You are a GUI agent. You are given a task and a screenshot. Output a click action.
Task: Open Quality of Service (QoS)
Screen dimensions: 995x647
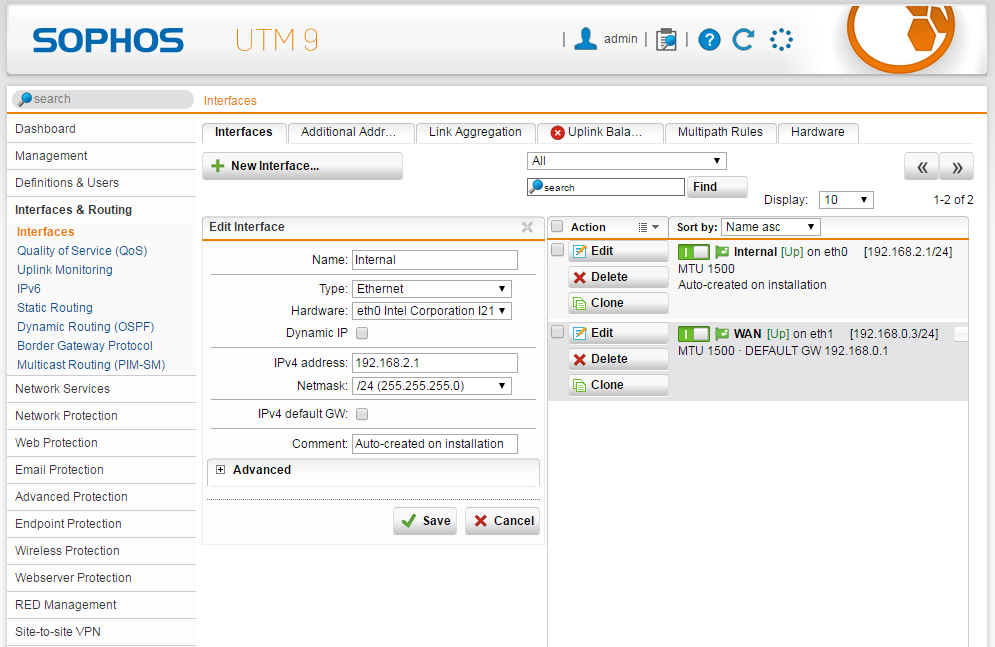[82, 251]
